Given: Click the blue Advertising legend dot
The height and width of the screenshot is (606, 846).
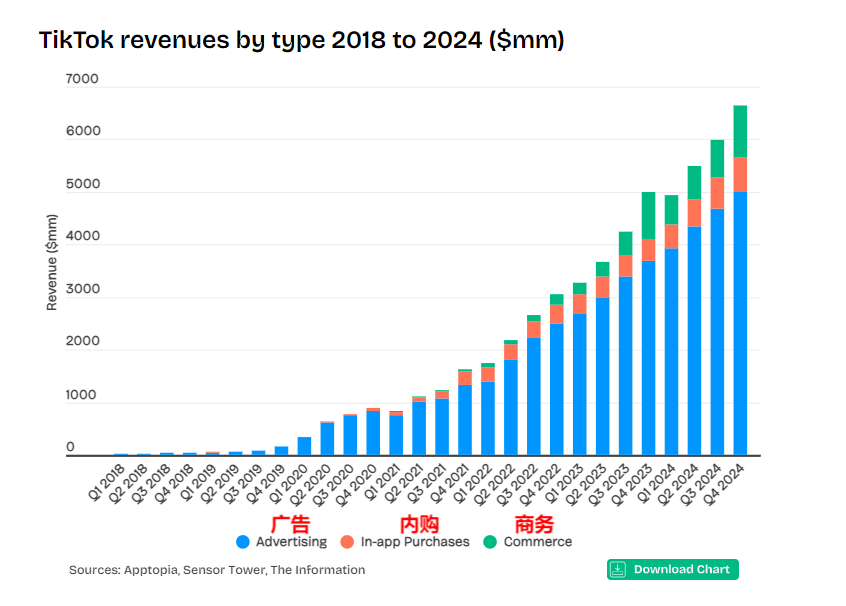Looking at the screenshot, I should [243, 542].
